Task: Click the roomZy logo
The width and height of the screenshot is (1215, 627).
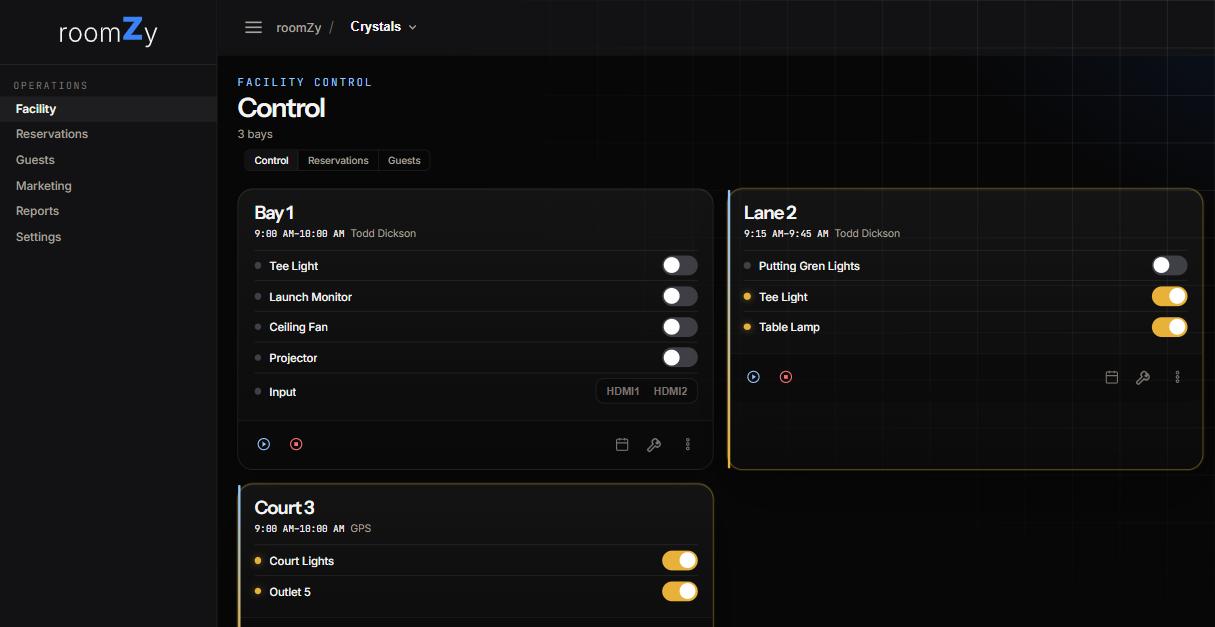Action: [x=108, y=32]
